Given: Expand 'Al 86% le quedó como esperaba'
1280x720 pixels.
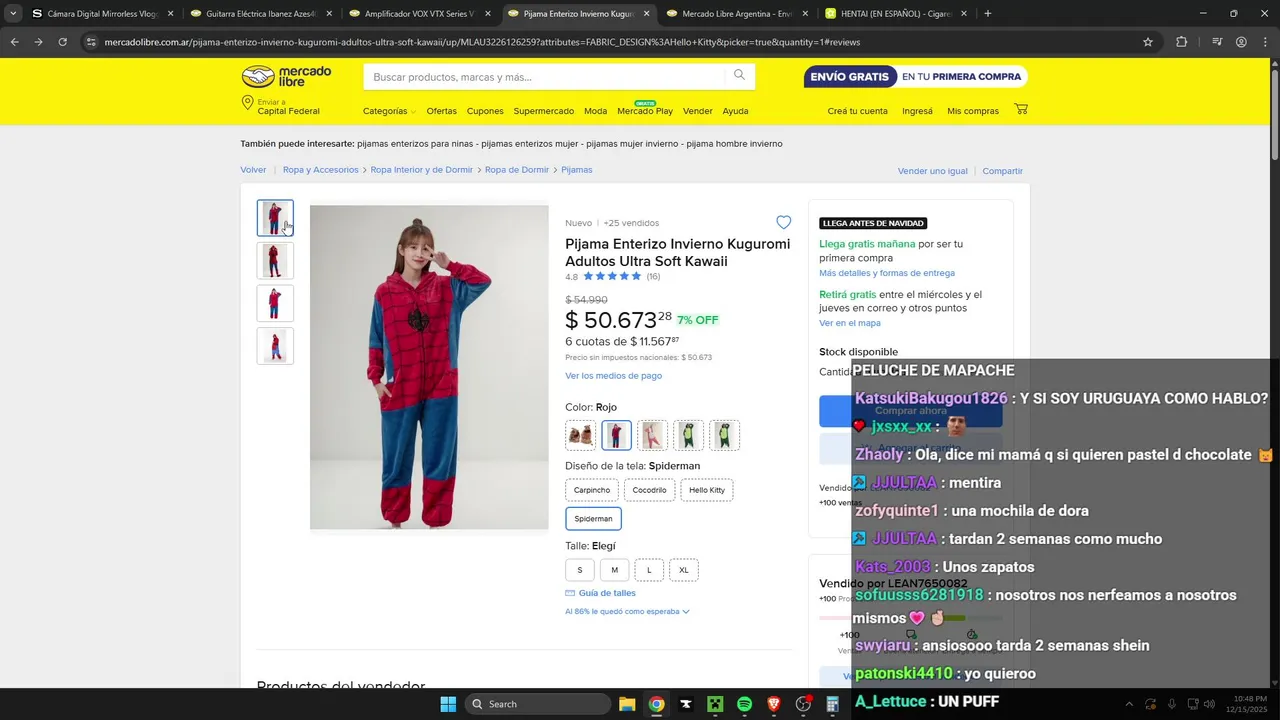Looking at the screenshot, I should pos(627,611).
